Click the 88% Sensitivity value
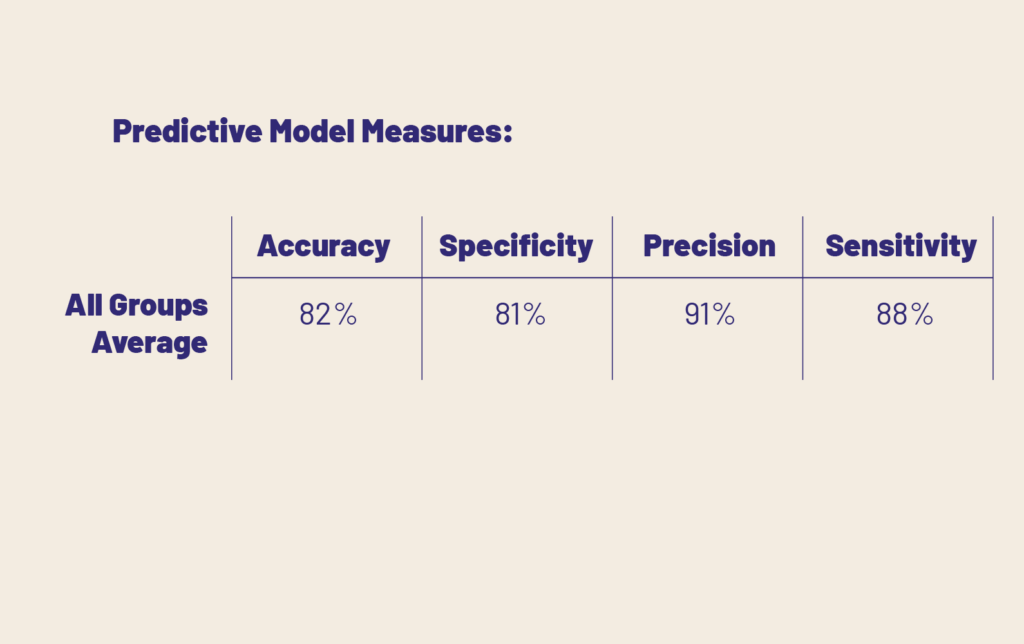1024x644 pixels. [x=905, y=315]
